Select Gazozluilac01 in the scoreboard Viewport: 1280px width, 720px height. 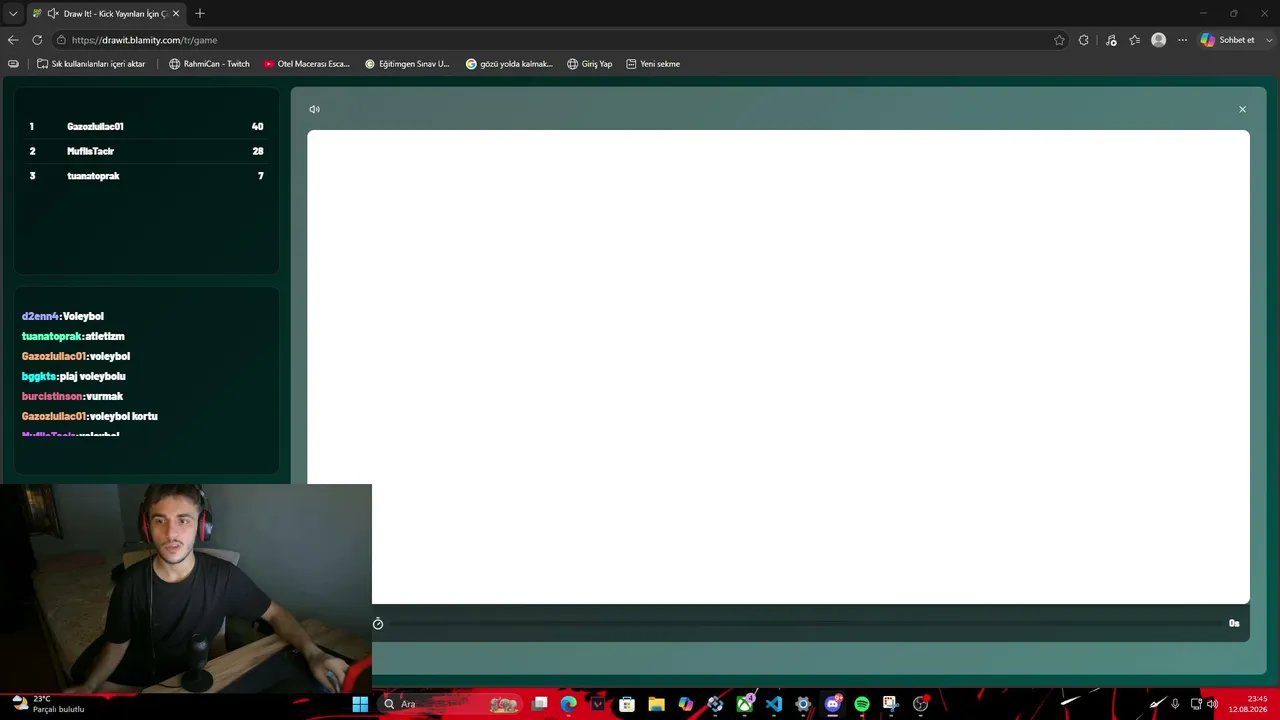146,127
